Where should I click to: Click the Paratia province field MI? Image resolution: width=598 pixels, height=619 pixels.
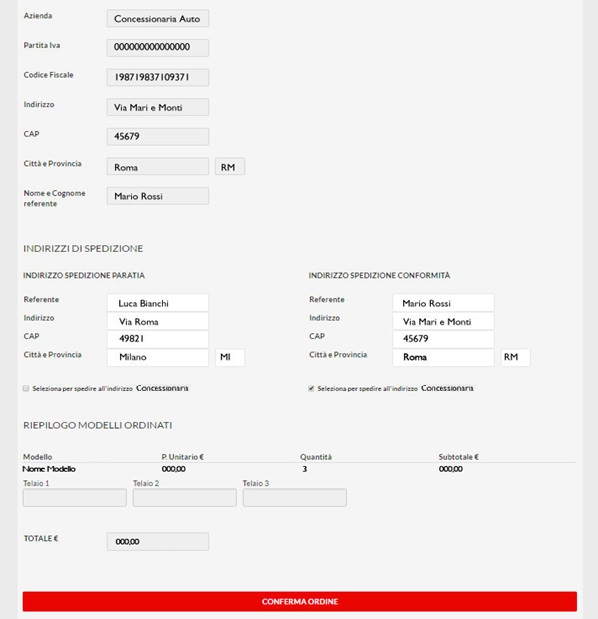pos(230,357)
